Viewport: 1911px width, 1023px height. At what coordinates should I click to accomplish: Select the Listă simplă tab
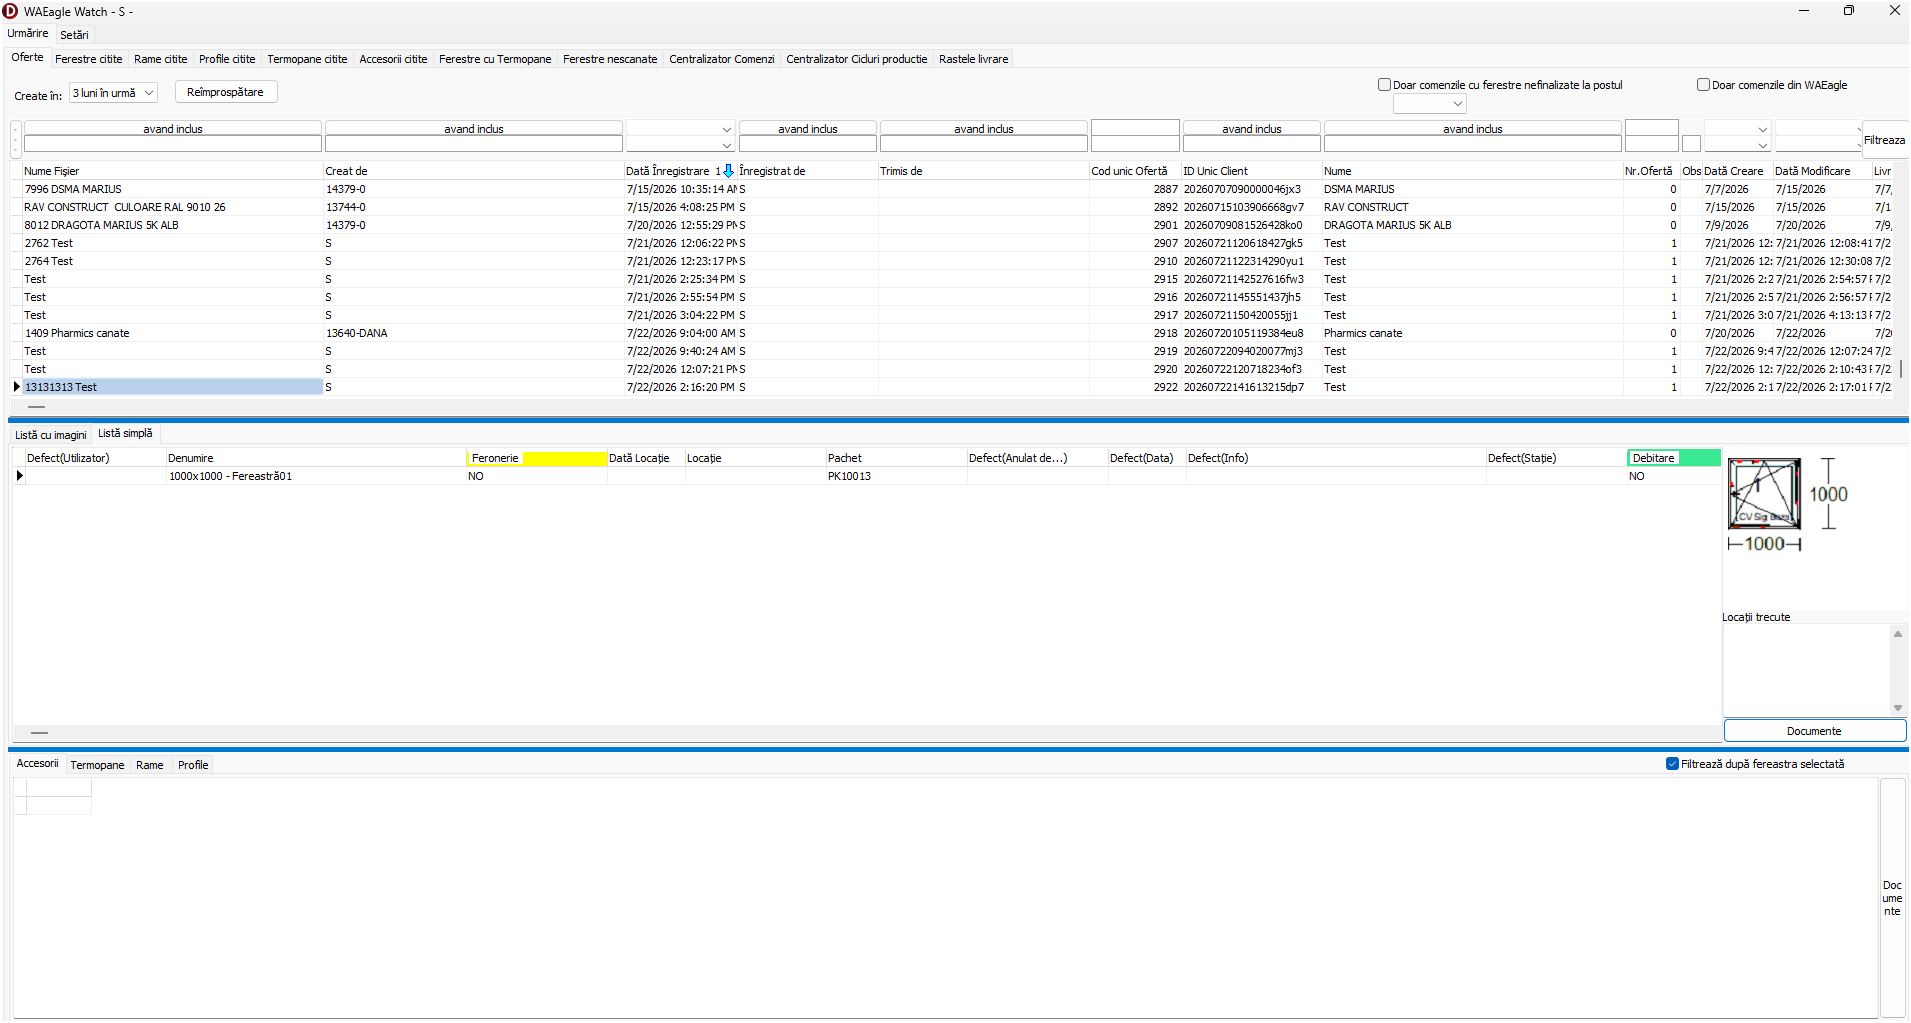125,433
